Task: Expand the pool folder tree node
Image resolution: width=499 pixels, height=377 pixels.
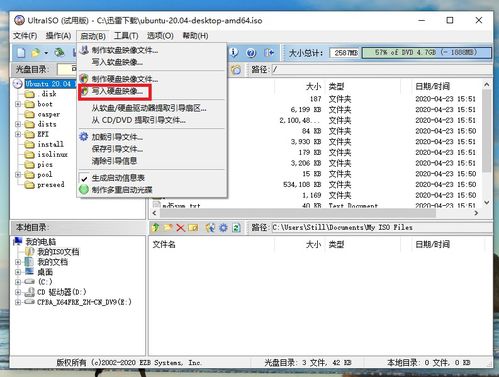Action: point(18,174)
